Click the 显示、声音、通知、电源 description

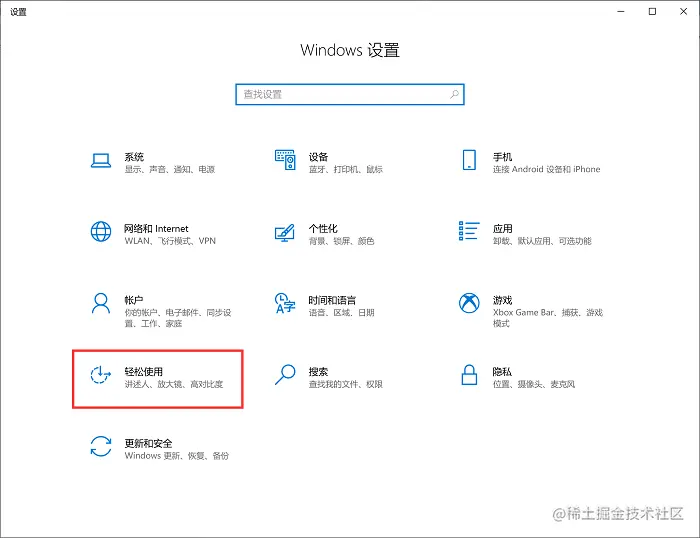point(170,169)
